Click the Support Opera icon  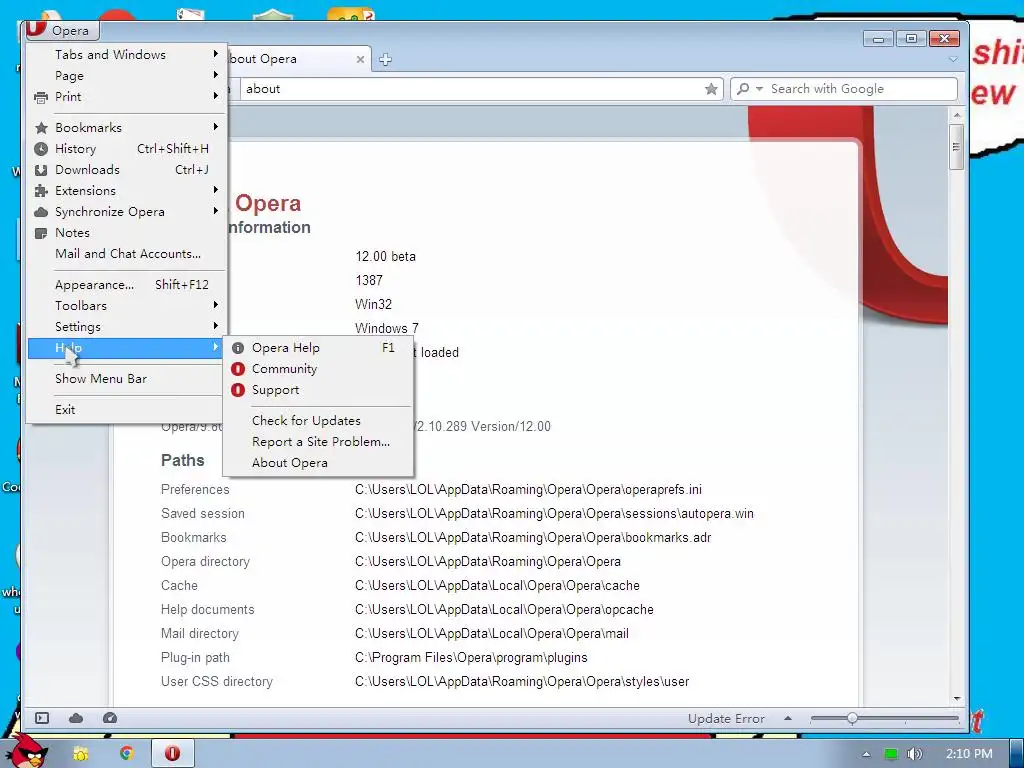point(238,390)
